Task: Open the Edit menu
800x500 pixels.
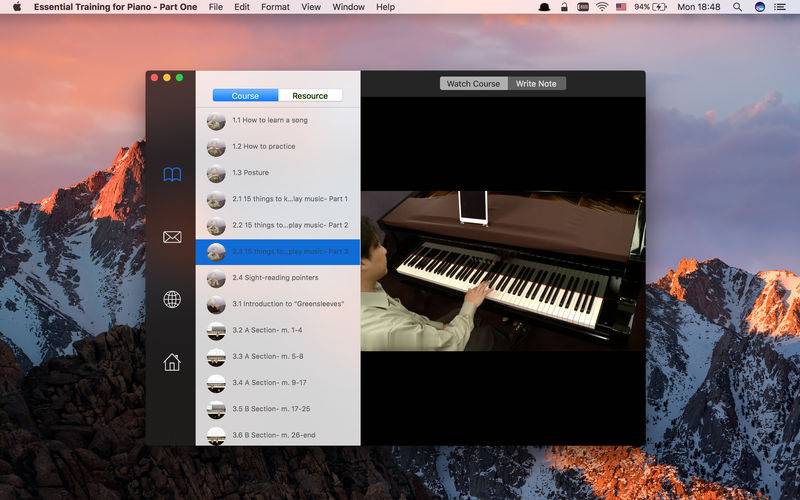Action: click(242, 7)
